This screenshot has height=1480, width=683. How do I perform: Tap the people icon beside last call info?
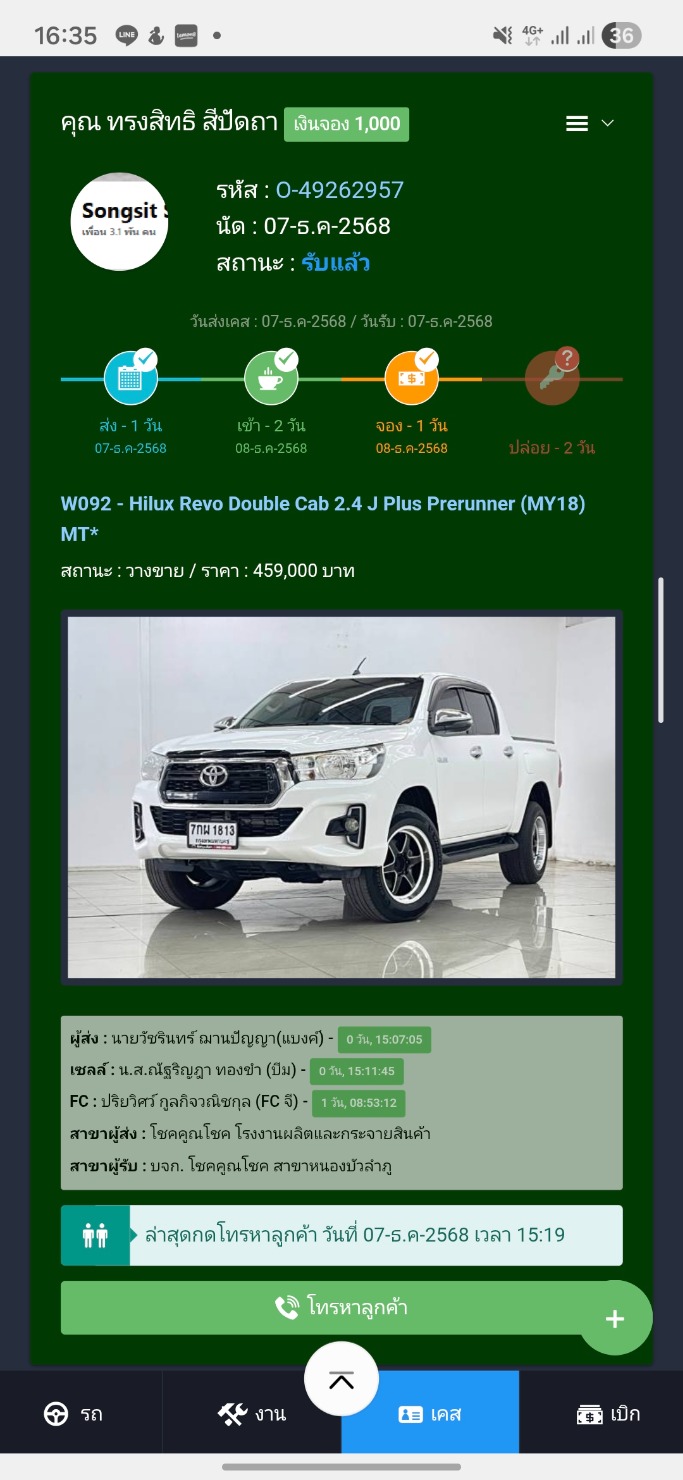pos(95,1235)
